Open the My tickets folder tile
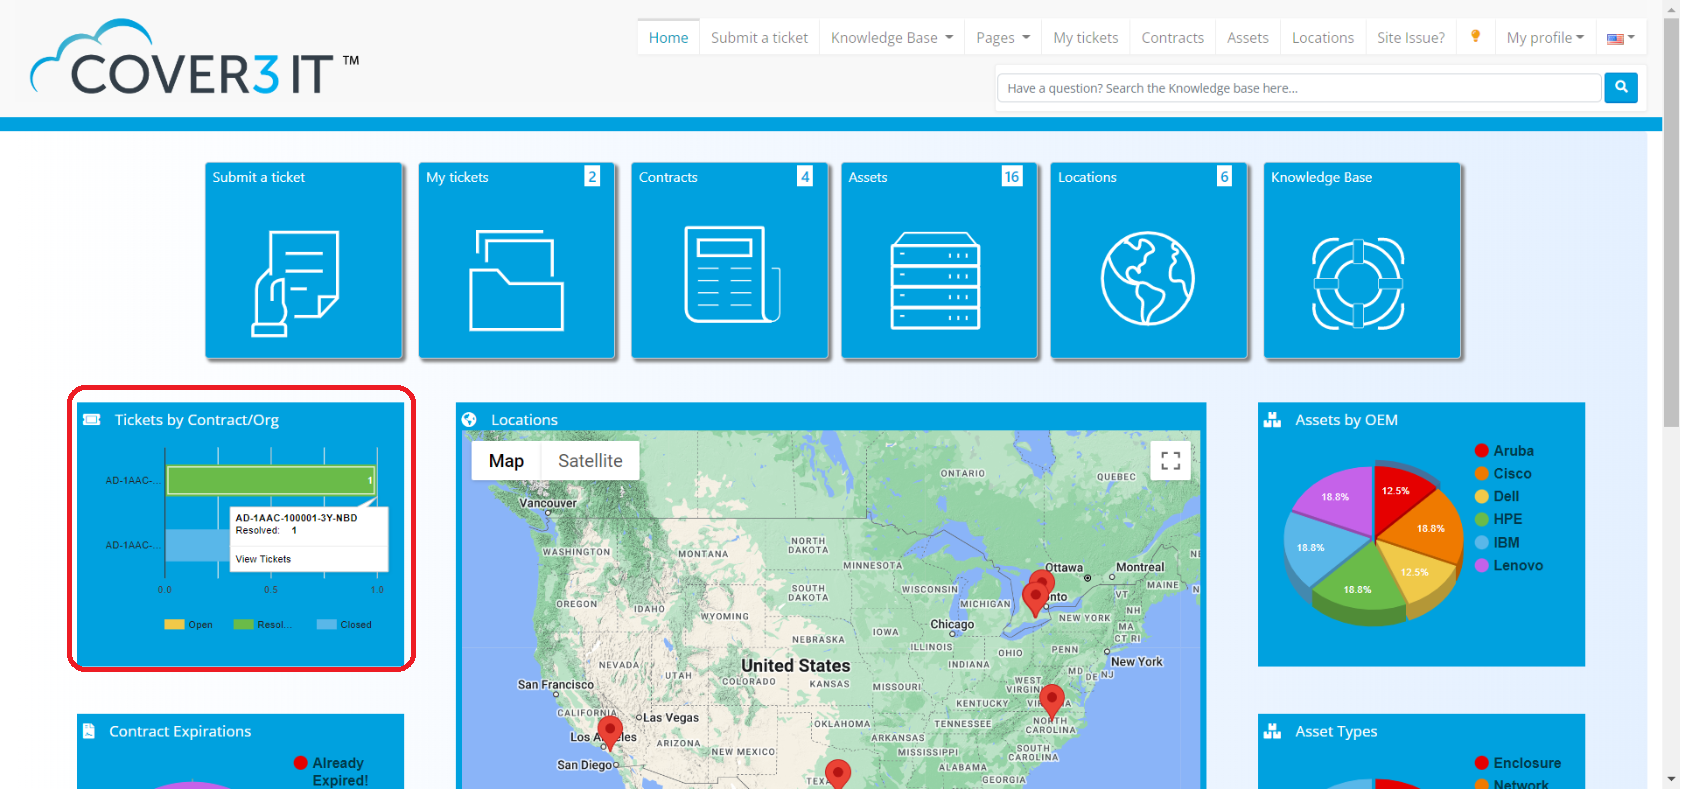Image resolution: width=1681 pixels, height=789 pixels. click(516, 280)
